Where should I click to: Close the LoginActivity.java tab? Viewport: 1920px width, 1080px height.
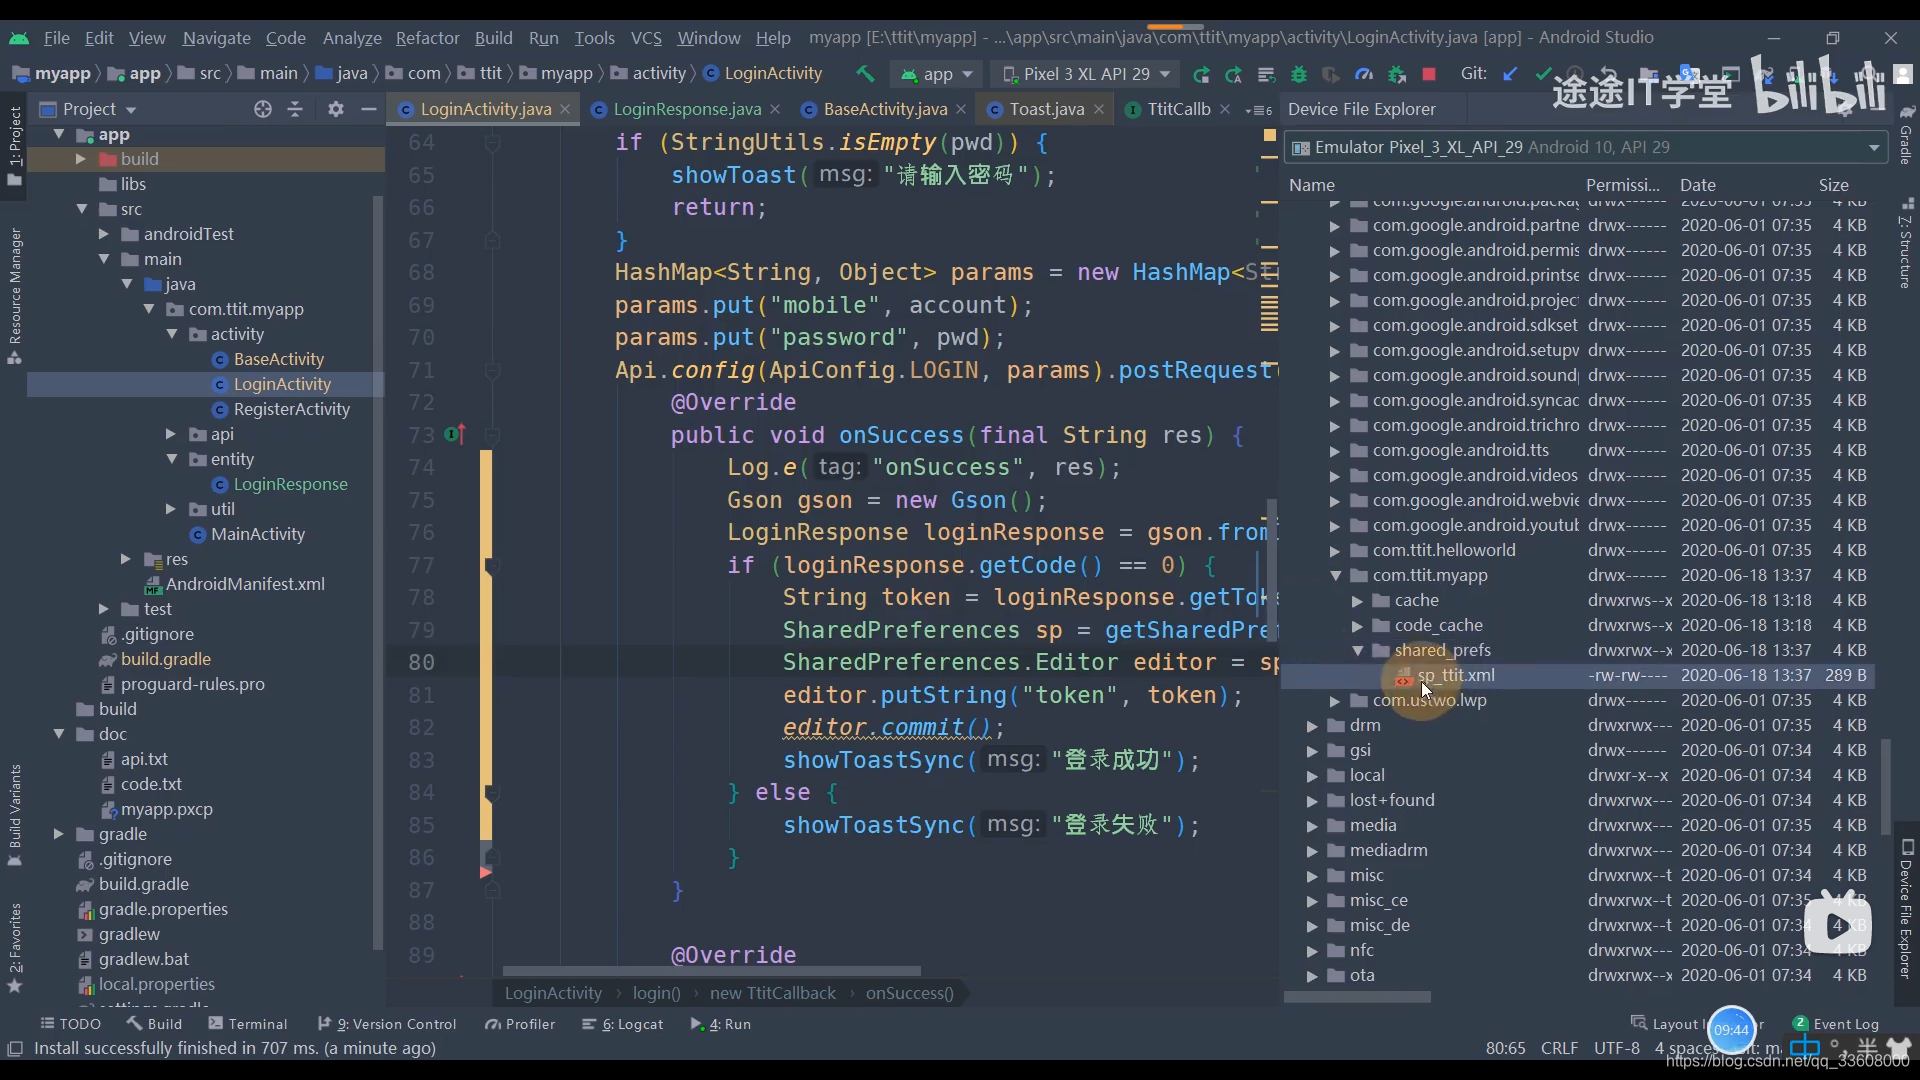coord(565,109)
